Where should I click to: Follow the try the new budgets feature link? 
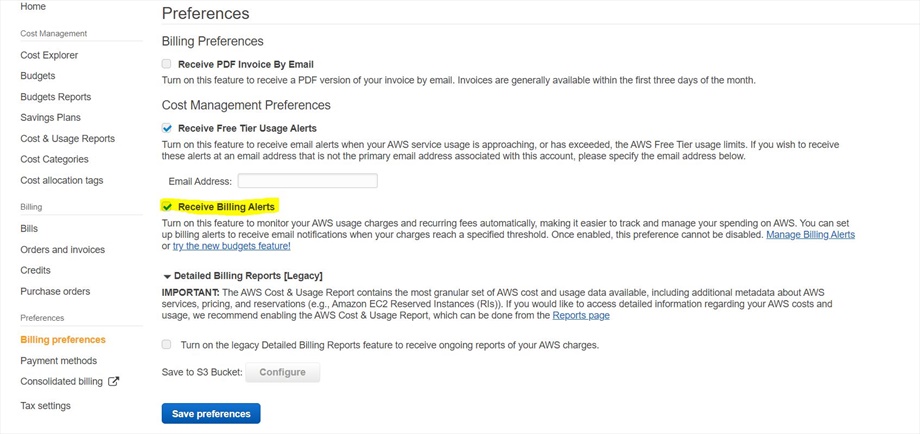pos(231,246)
